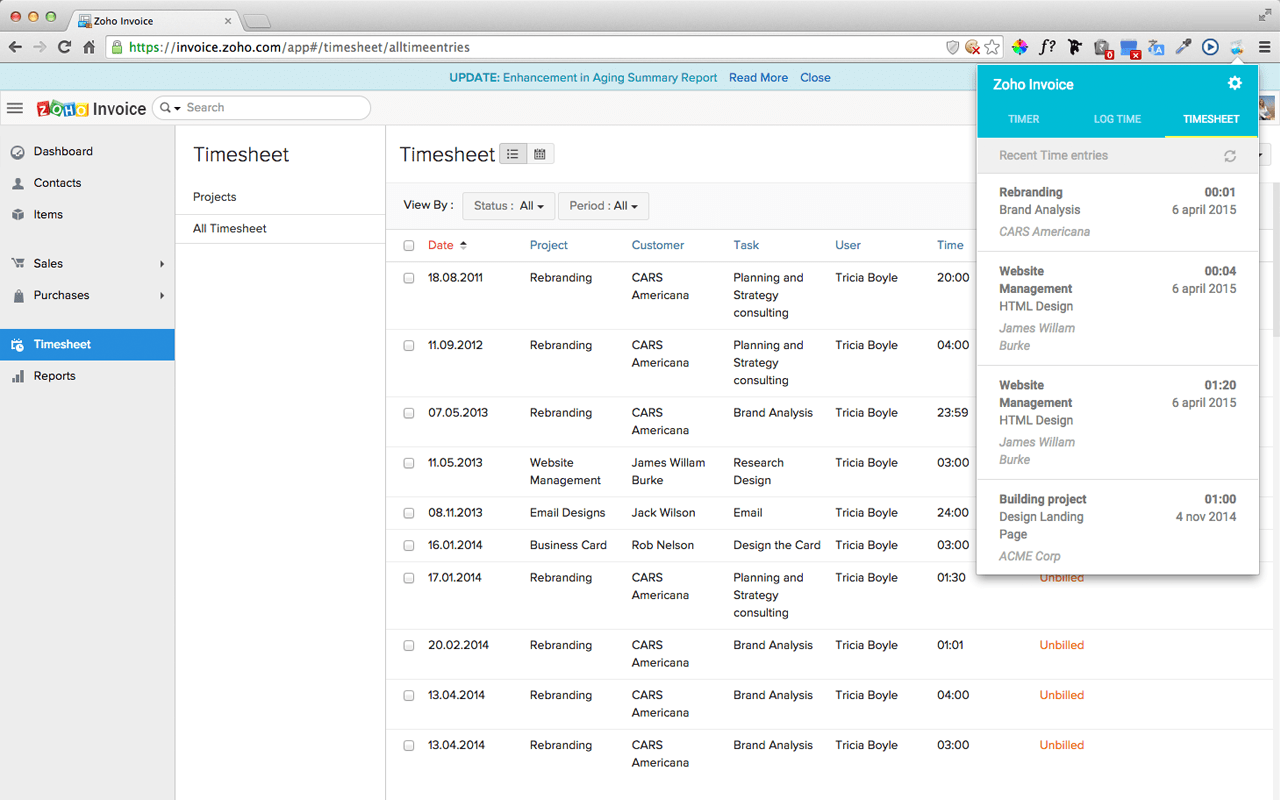
Task: Open Zoho Invoice extension settings gear
Action: 1234,84
